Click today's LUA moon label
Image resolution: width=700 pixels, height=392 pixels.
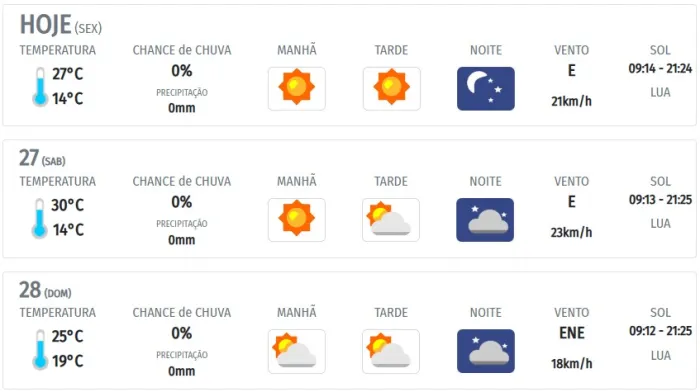pos(660,92)
